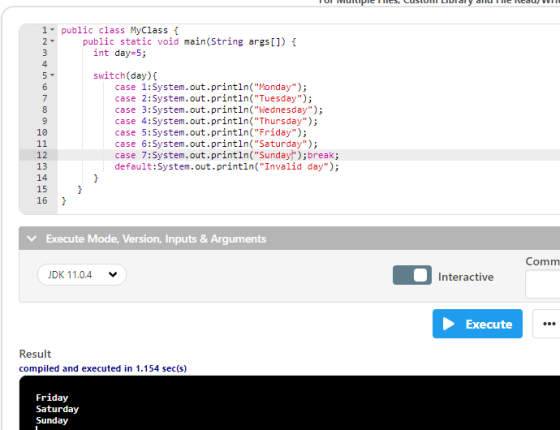The height and width of the screenshot is (430, 560).
Task: Click the Sunday output line in the console
Action: tap(52, 420)
